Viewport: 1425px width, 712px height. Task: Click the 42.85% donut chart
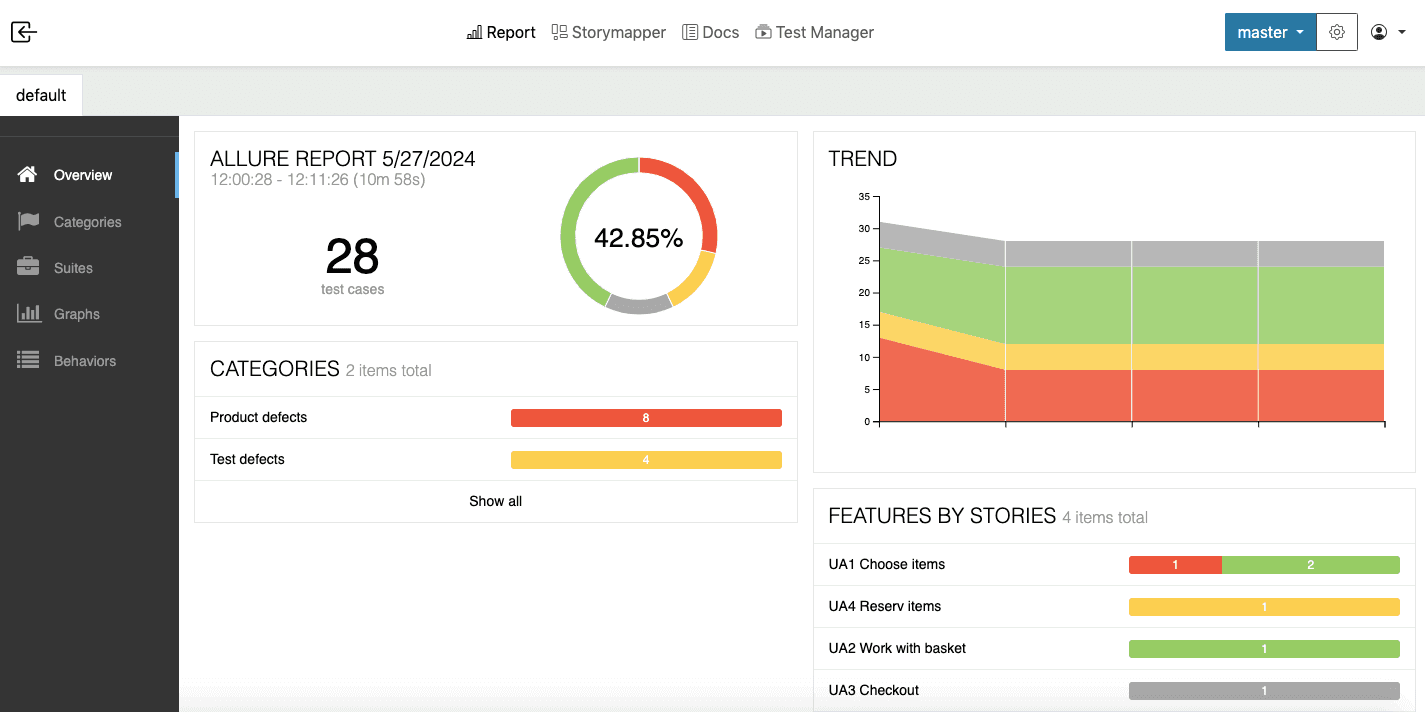(x=639, y=236)
